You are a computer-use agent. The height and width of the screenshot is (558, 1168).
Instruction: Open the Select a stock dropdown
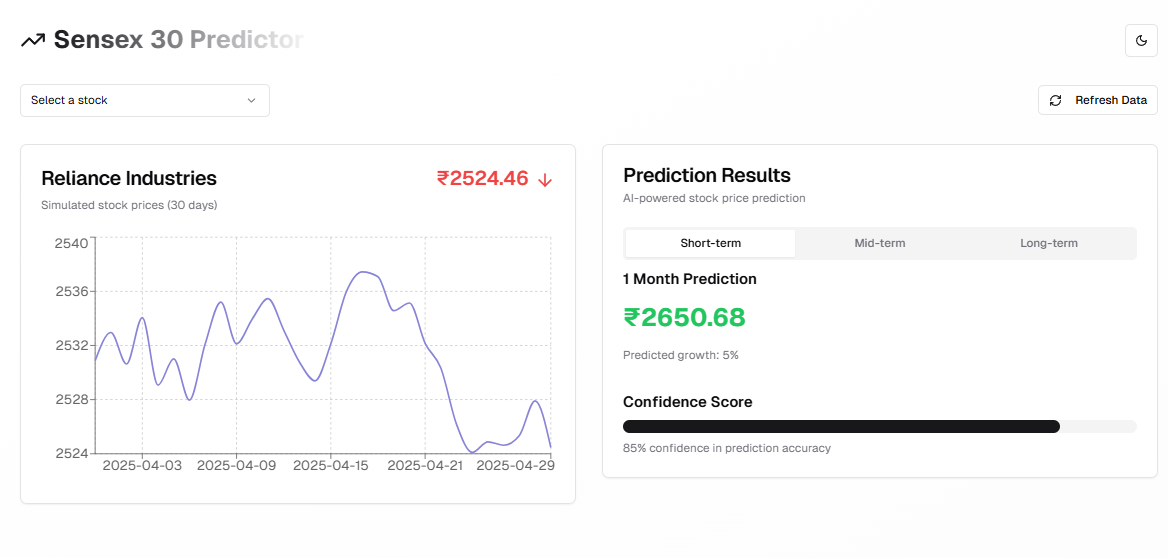pyautogui.click(x=144, y=100)
